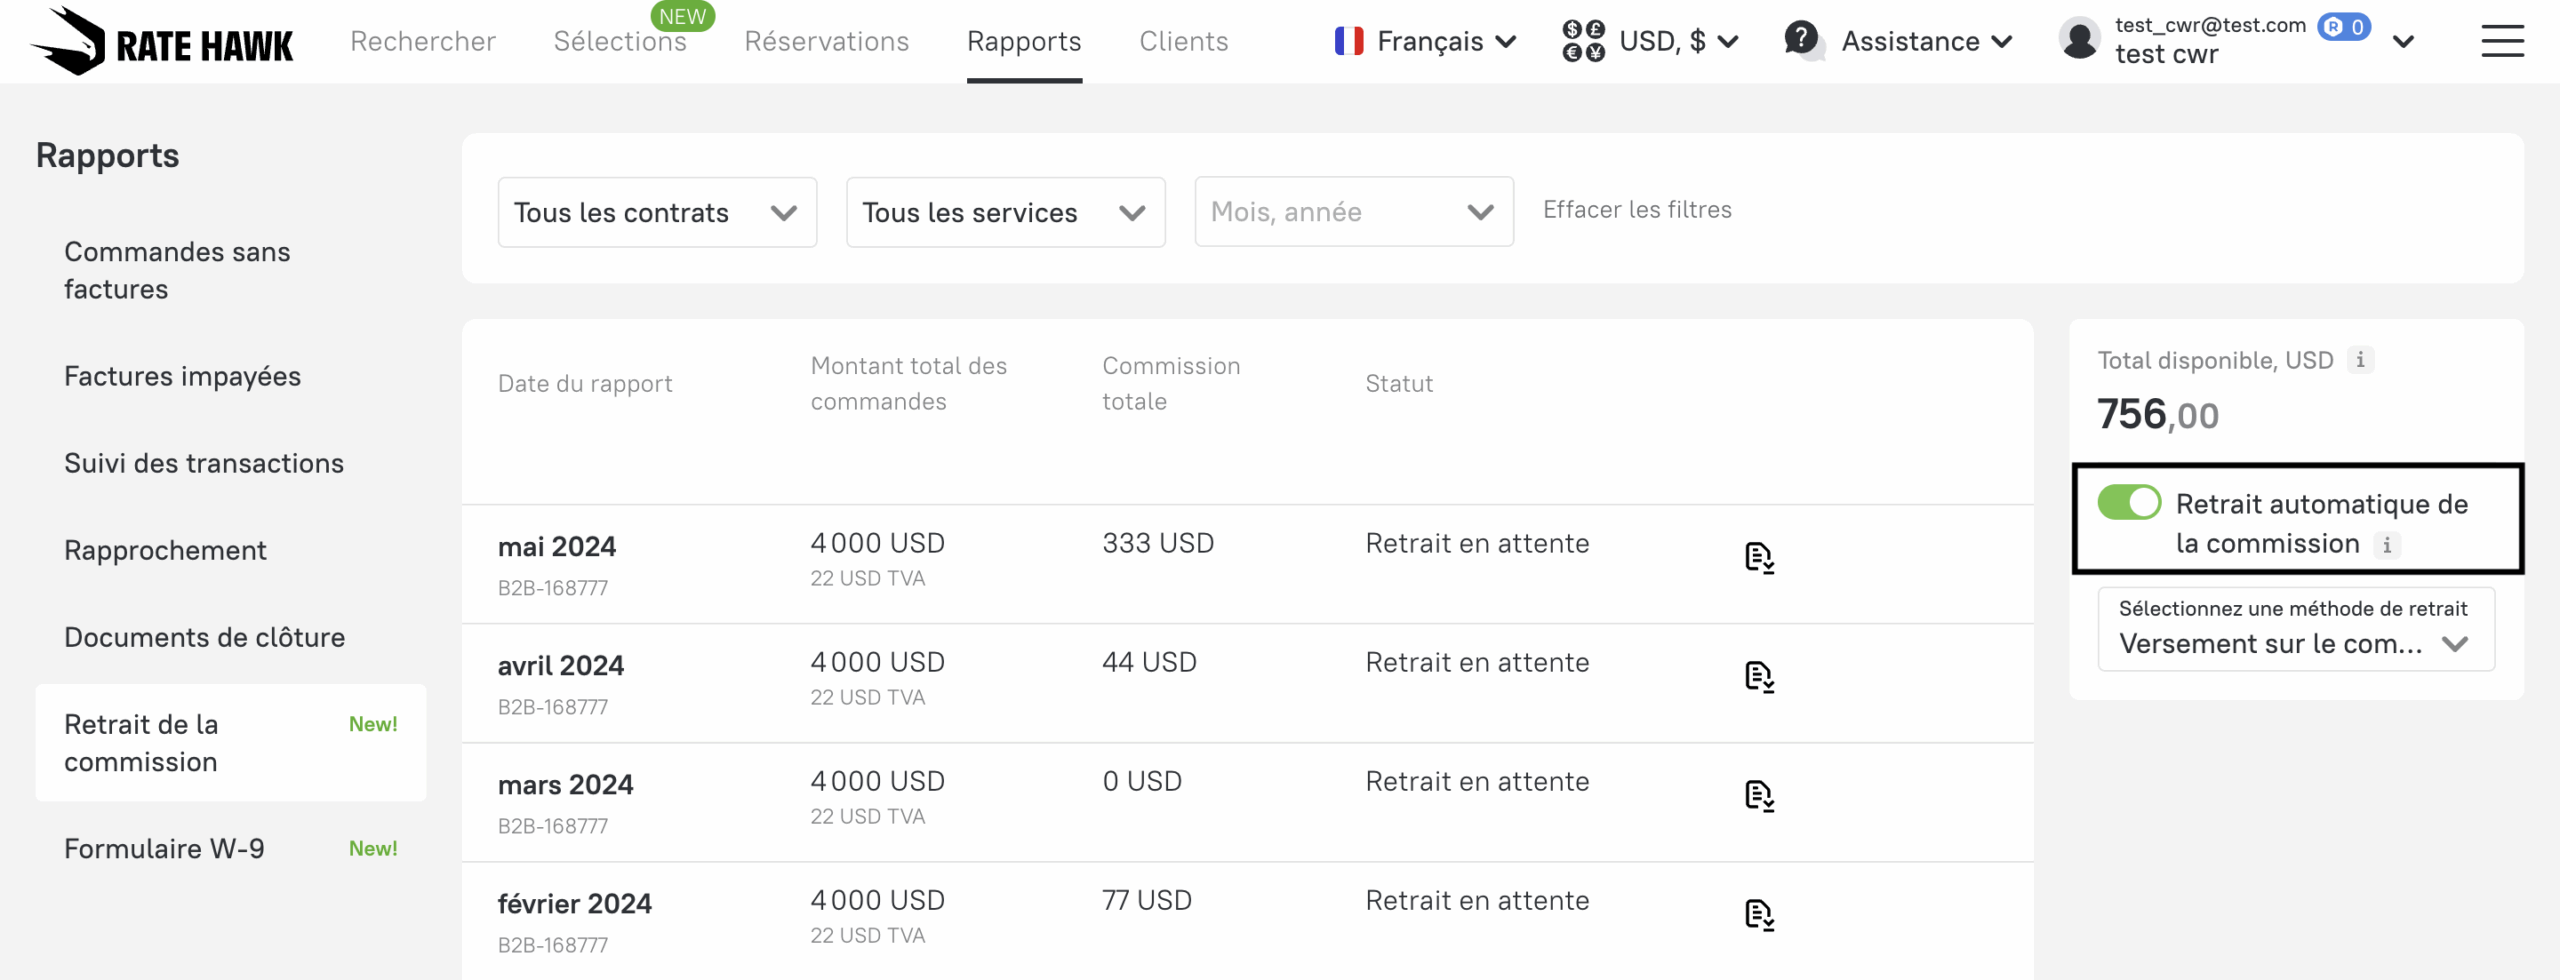Click the Mois, année date field

1353,212
